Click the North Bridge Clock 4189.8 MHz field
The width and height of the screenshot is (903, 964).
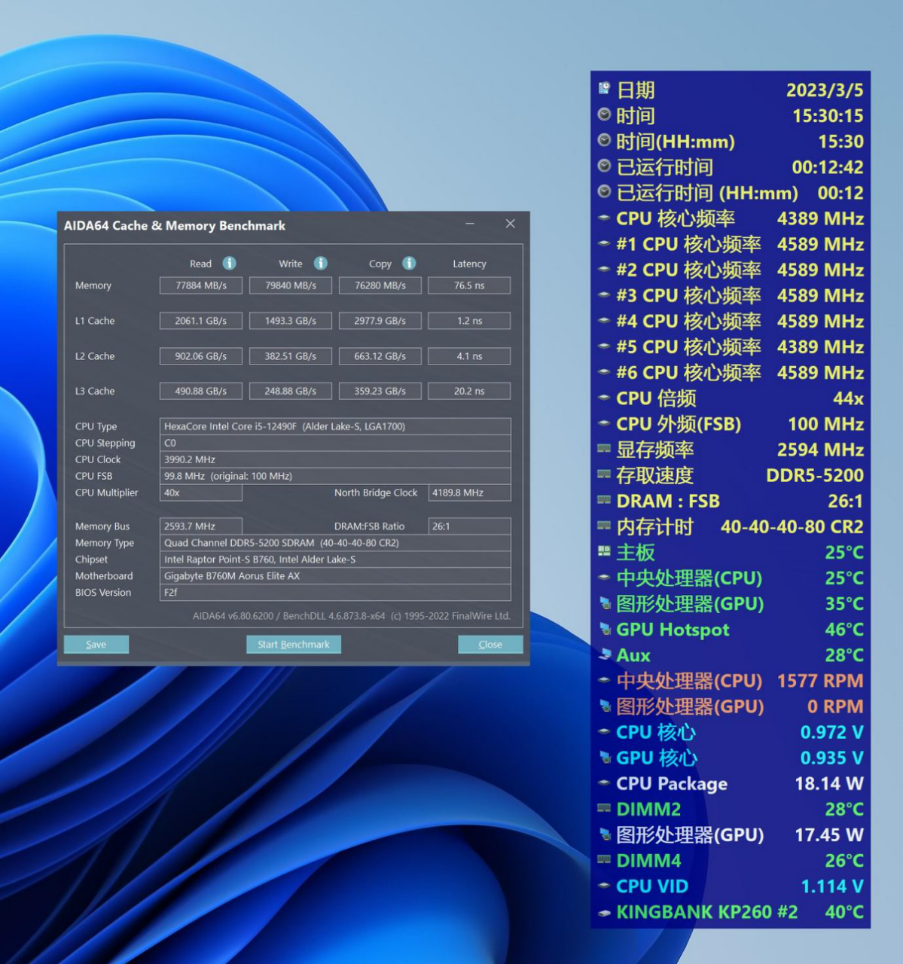pos(470,492)
